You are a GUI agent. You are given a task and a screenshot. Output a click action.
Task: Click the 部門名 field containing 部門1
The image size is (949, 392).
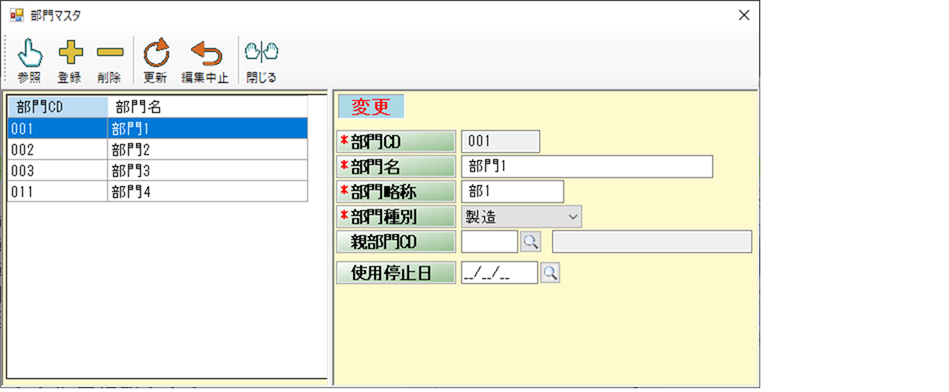coord(586,166)
